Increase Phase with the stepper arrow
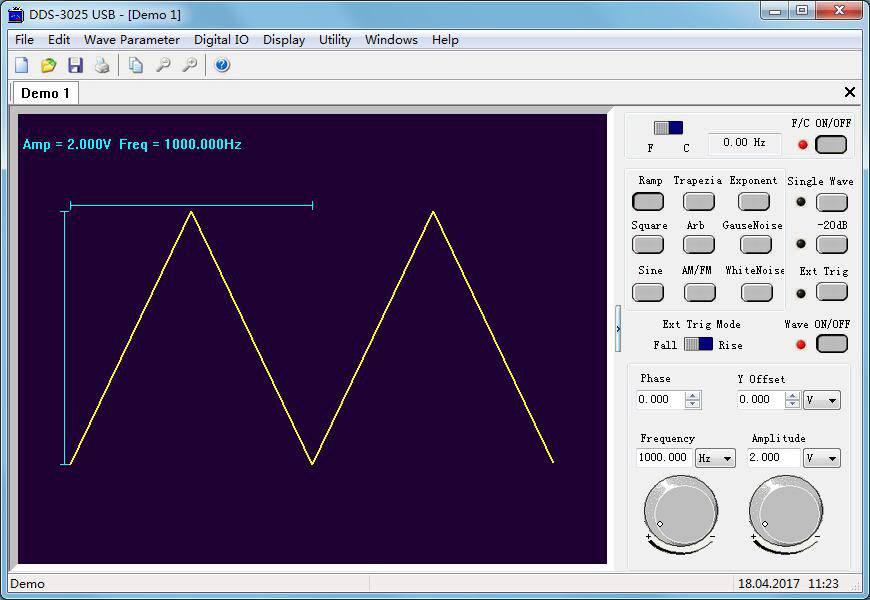 point(692,395)
